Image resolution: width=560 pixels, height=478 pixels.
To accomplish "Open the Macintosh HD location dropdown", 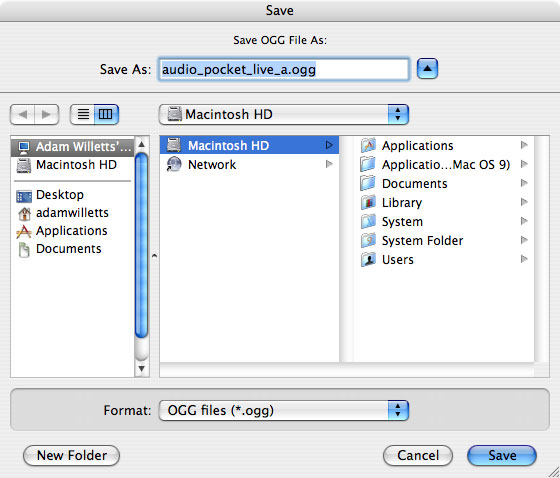I will pos(284,114).
